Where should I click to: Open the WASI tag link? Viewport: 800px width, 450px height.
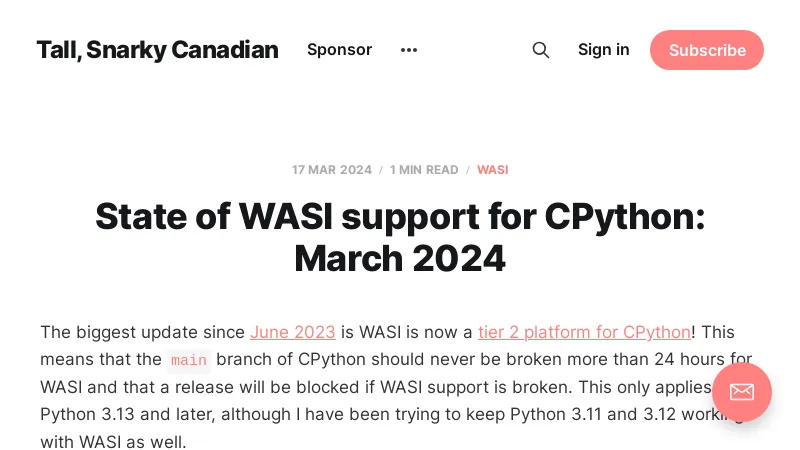[x=492, y=170]
